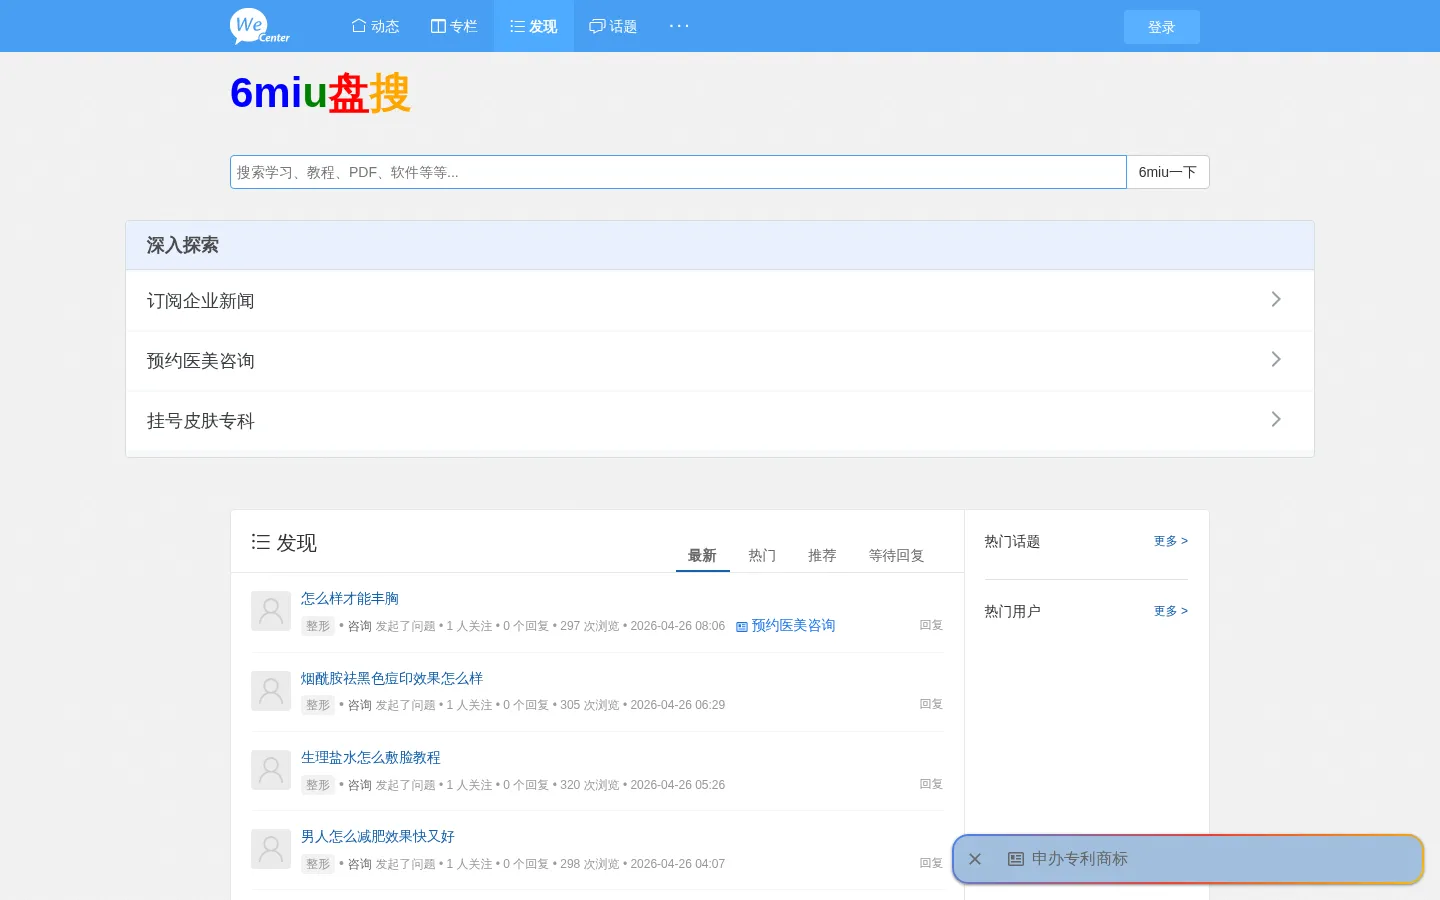The width and height of the screenshot is (1440, 900).
Task: Click 更多 next to 热门用户
Action: pos(1171,611)
